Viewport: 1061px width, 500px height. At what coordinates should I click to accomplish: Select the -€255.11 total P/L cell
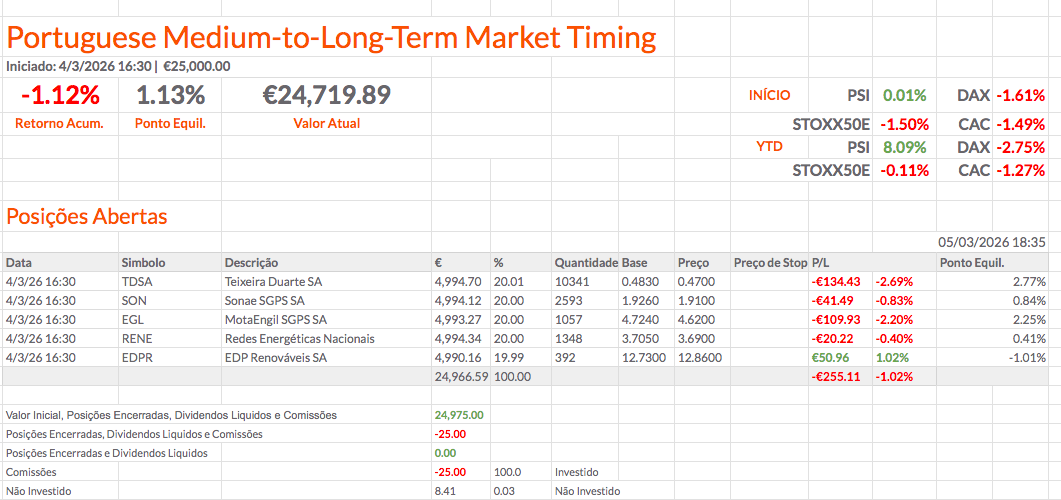point(836,377)
